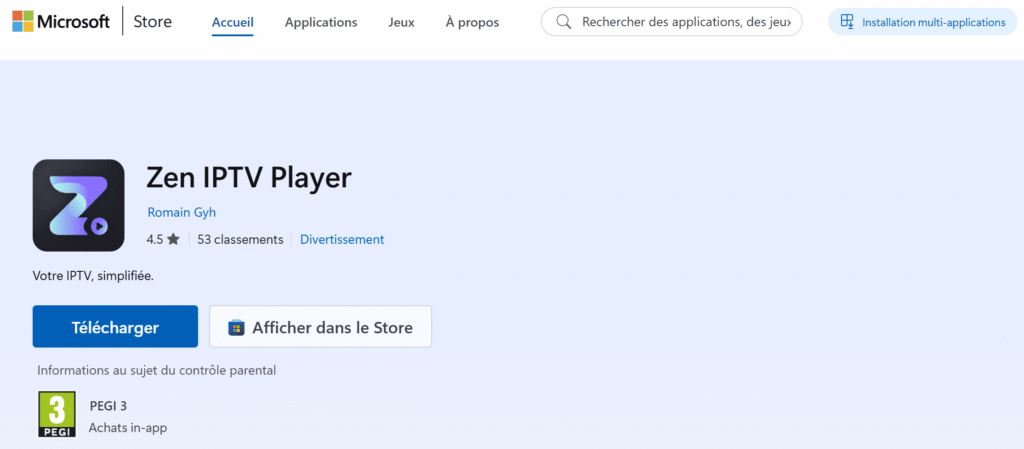1024x449 pixels.
Task: Click the green PEGI 3 badge
Action: 56,414
